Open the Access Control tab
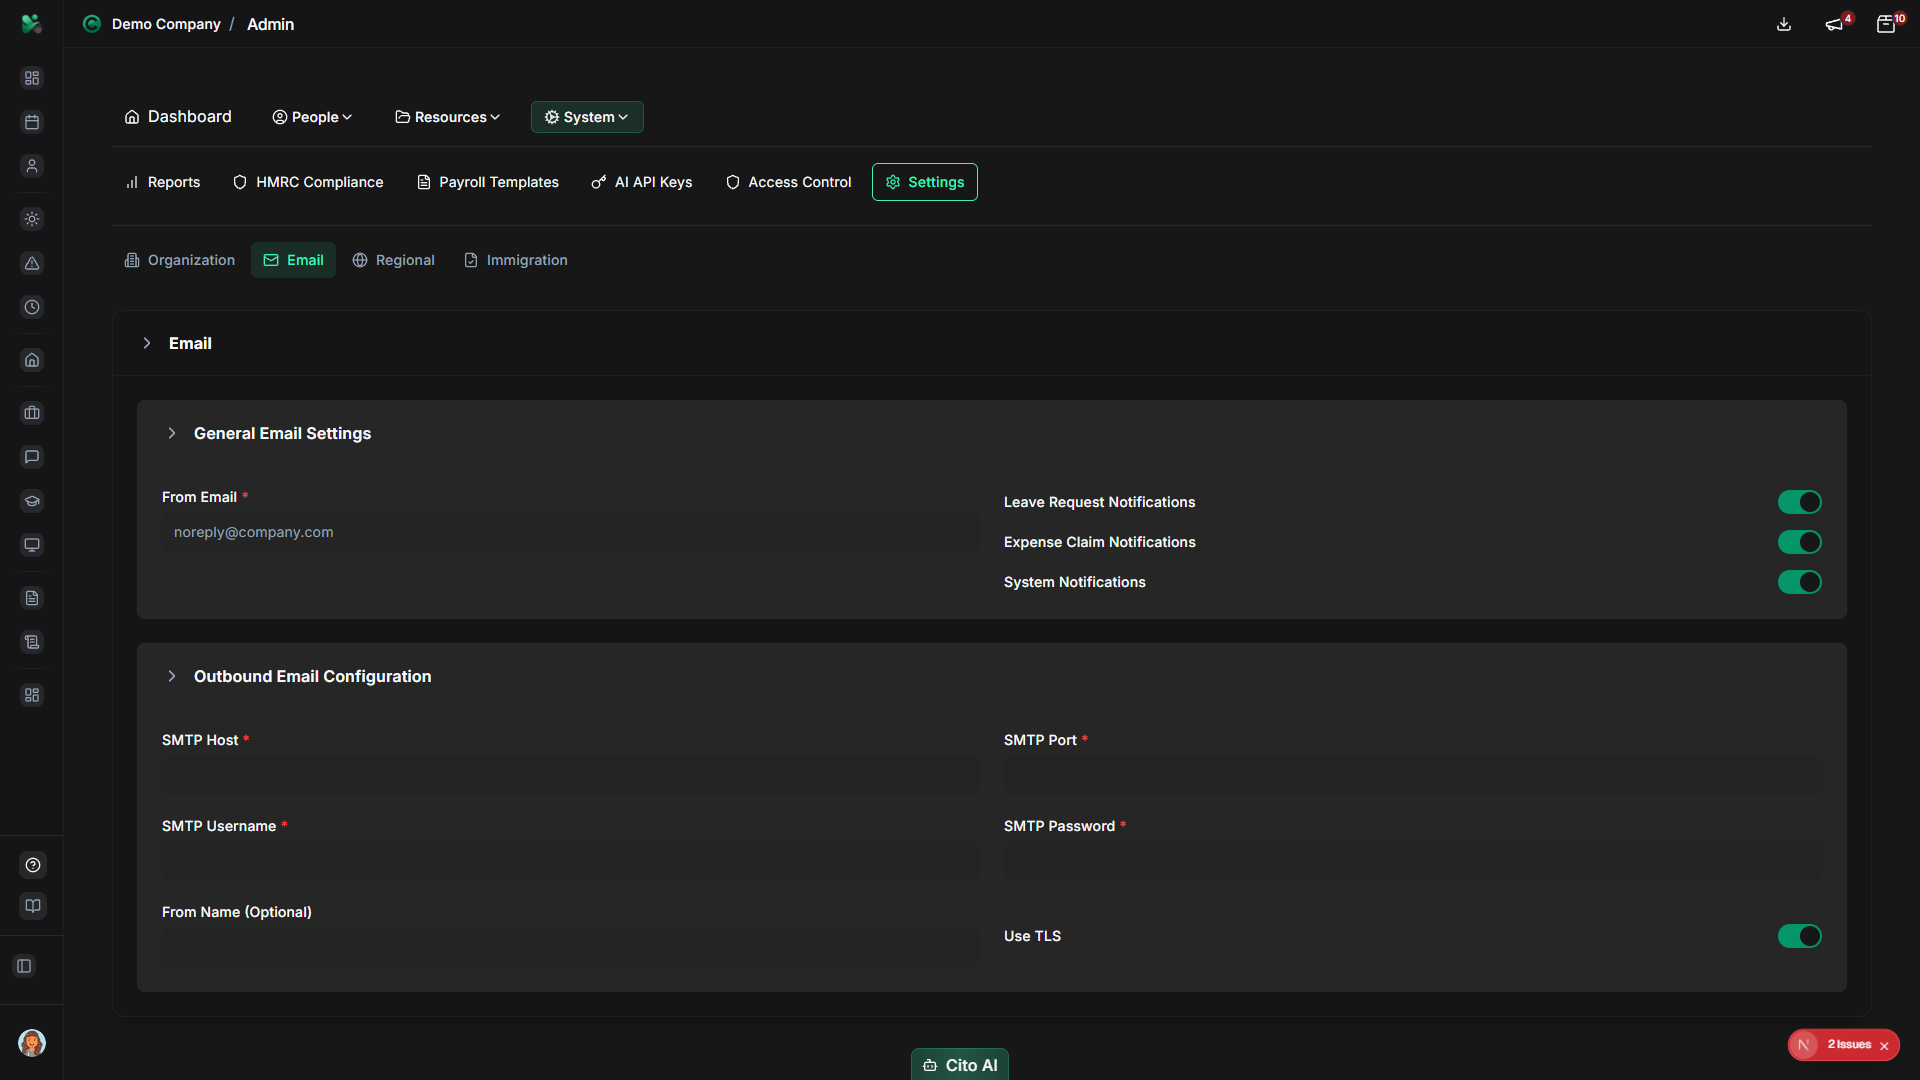The width and height of the screenshot is (1920, 1080). [788, 182]
